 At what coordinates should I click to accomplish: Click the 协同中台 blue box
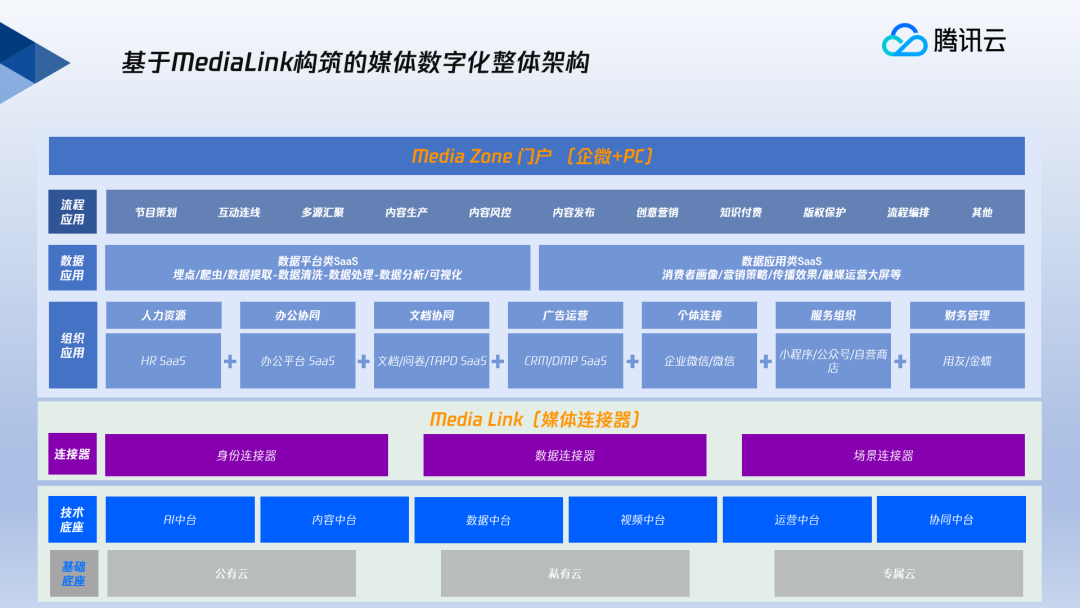(951, 519)
